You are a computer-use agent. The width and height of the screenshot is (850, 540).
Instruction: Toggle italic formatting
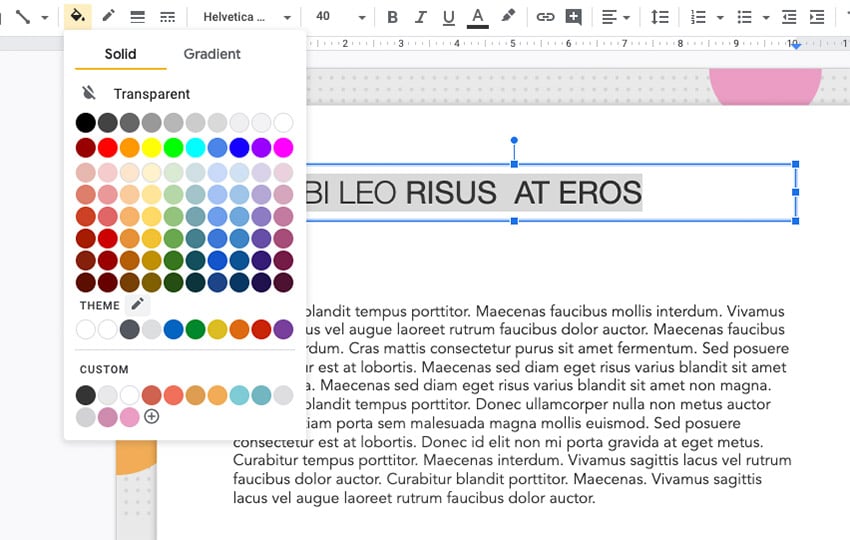click(420, 17)
